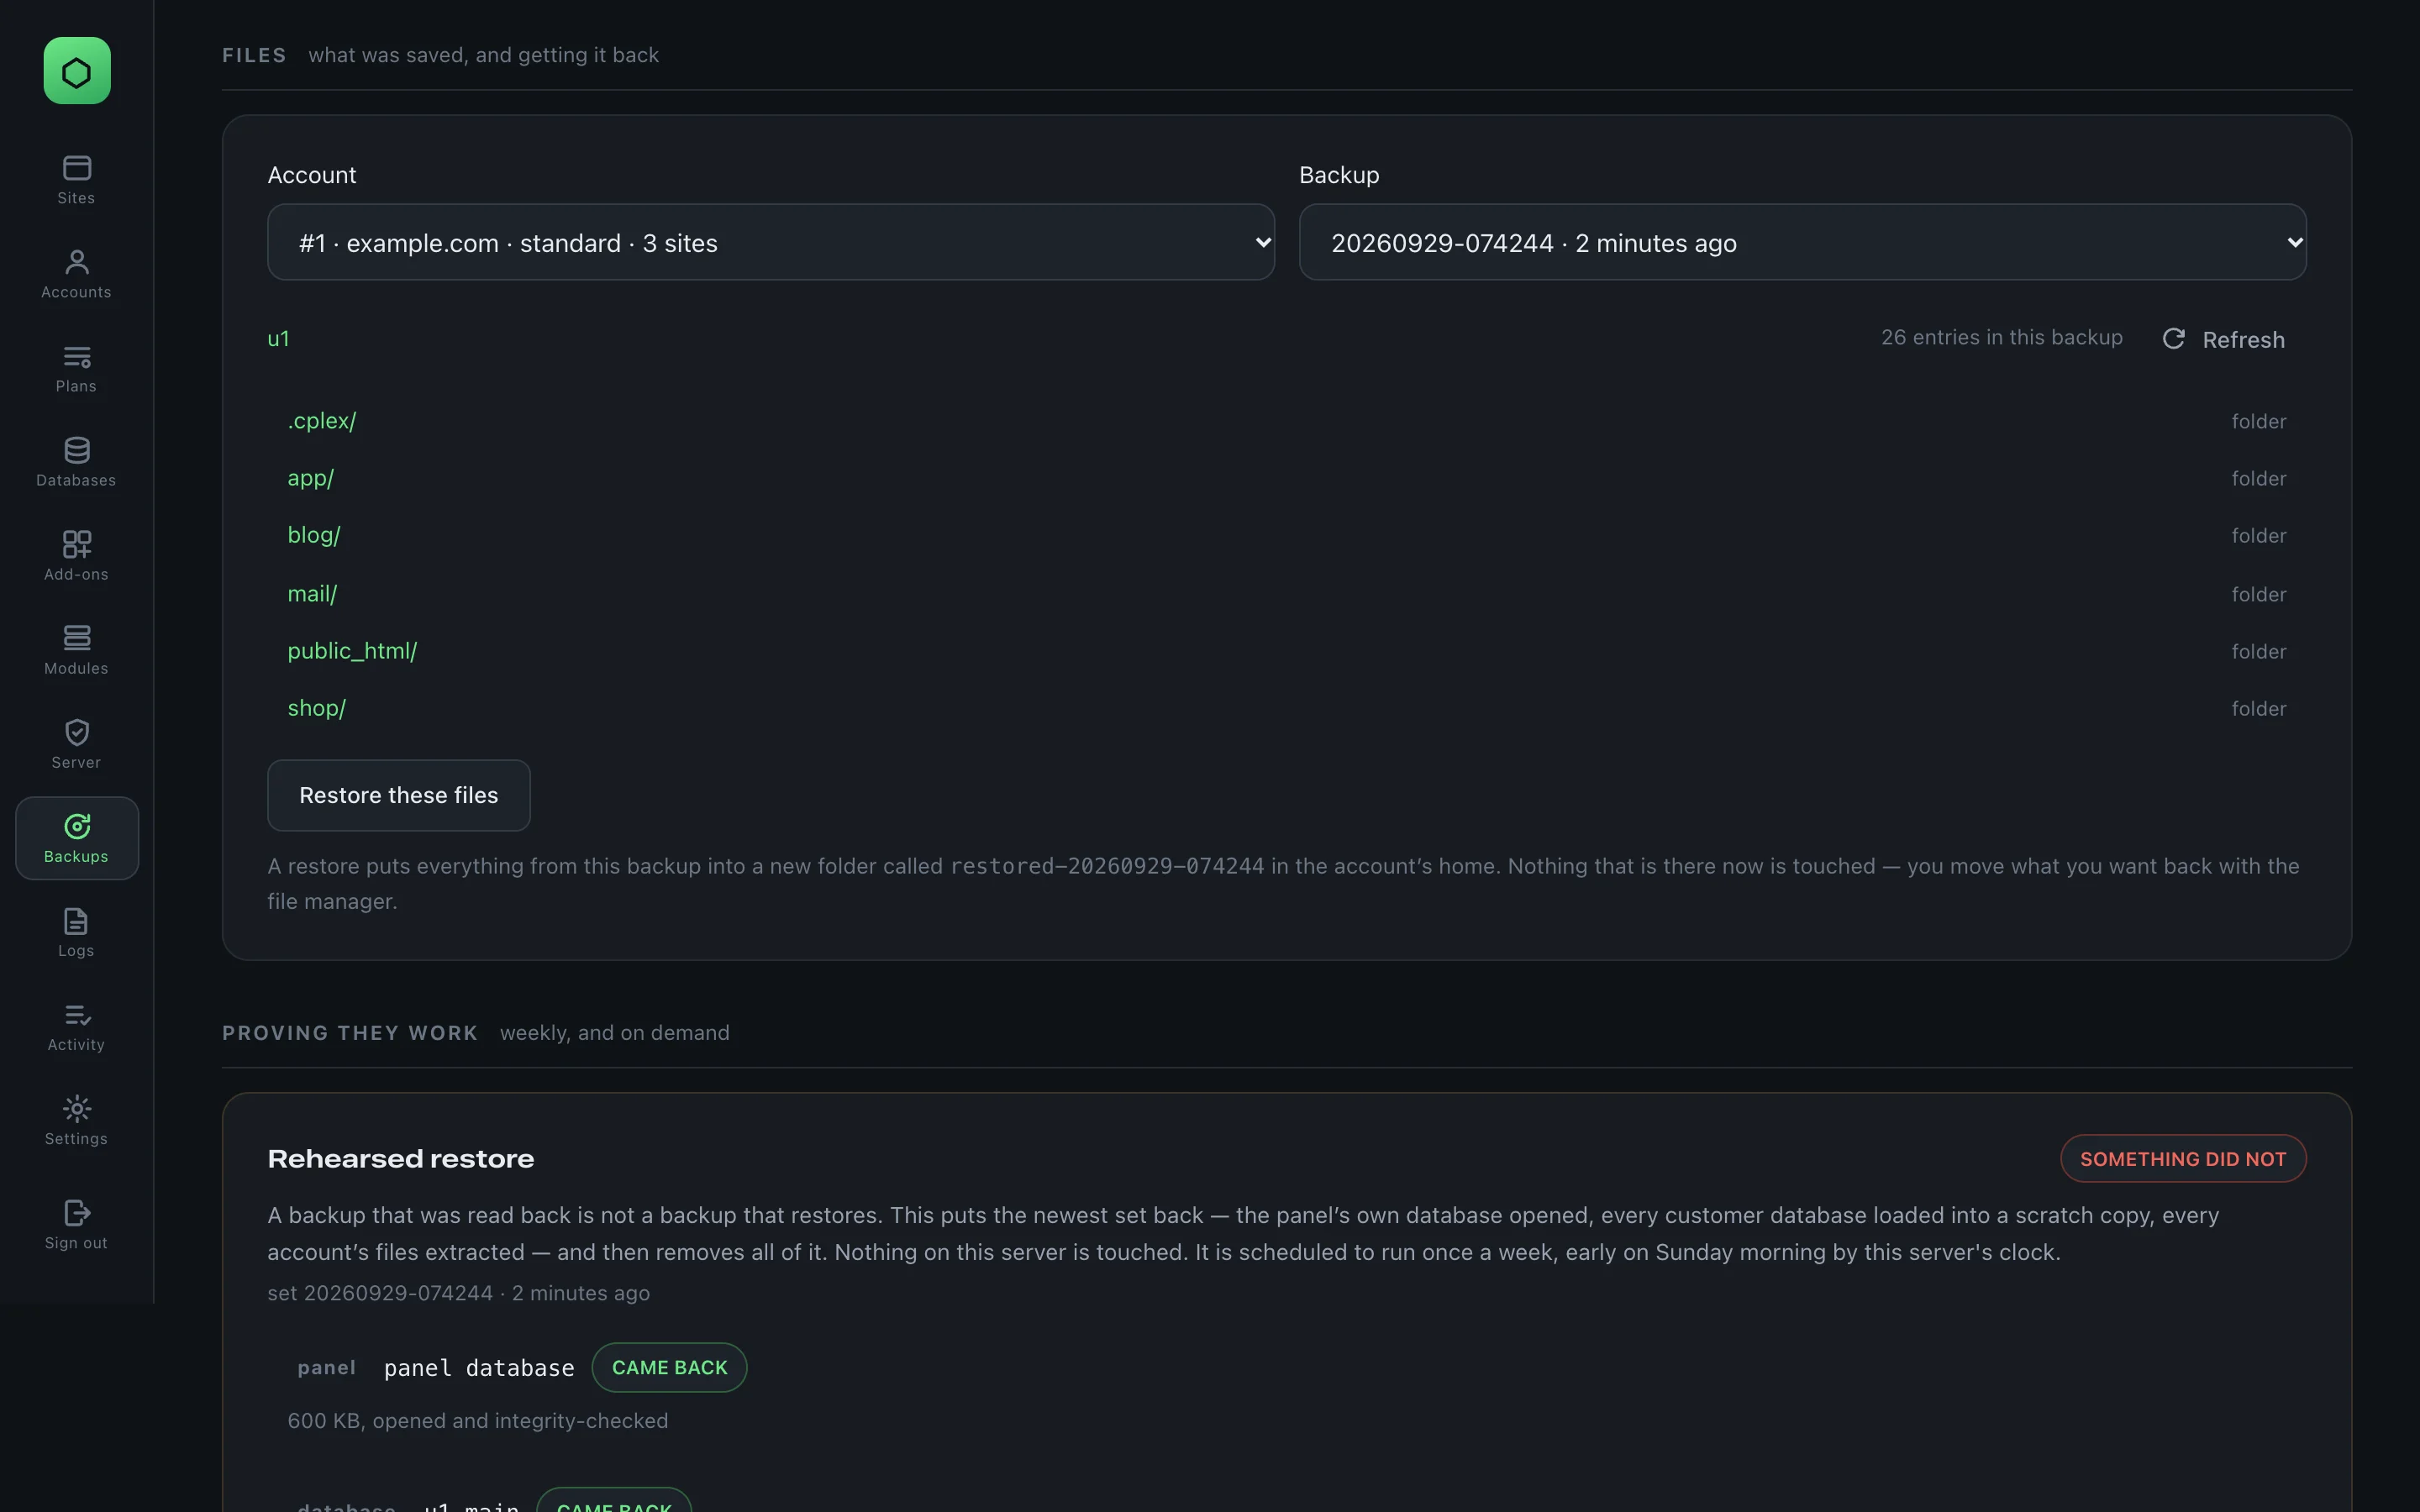Open the Backup dropdown 20260929-074244
Screen dimensions: 2420x1512
pos(1803,243)
